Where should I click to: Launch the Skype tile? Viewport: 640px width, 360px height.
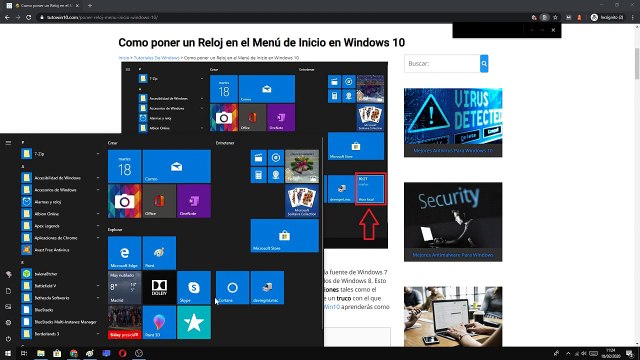(194, 287)
